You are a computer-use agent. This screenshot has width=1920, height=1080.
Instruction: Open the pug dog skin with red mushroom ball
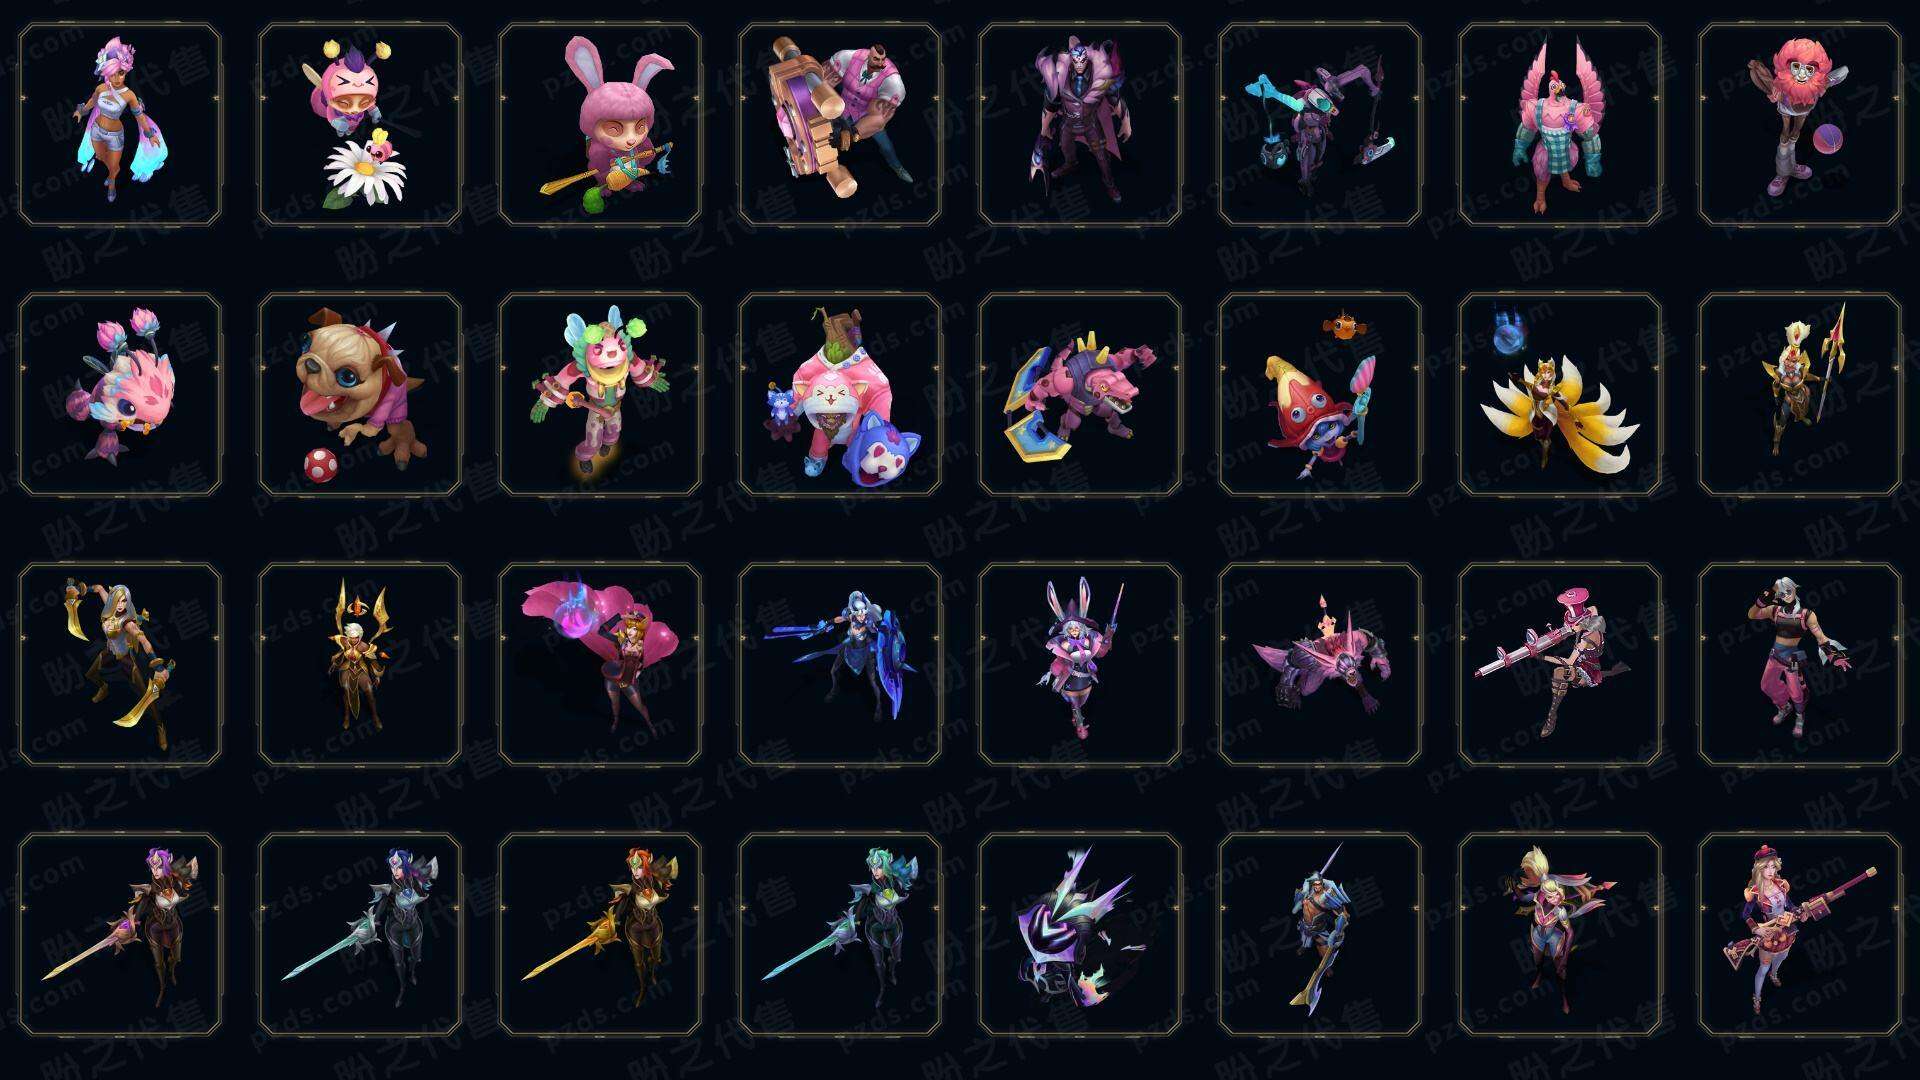click(360, 395)
